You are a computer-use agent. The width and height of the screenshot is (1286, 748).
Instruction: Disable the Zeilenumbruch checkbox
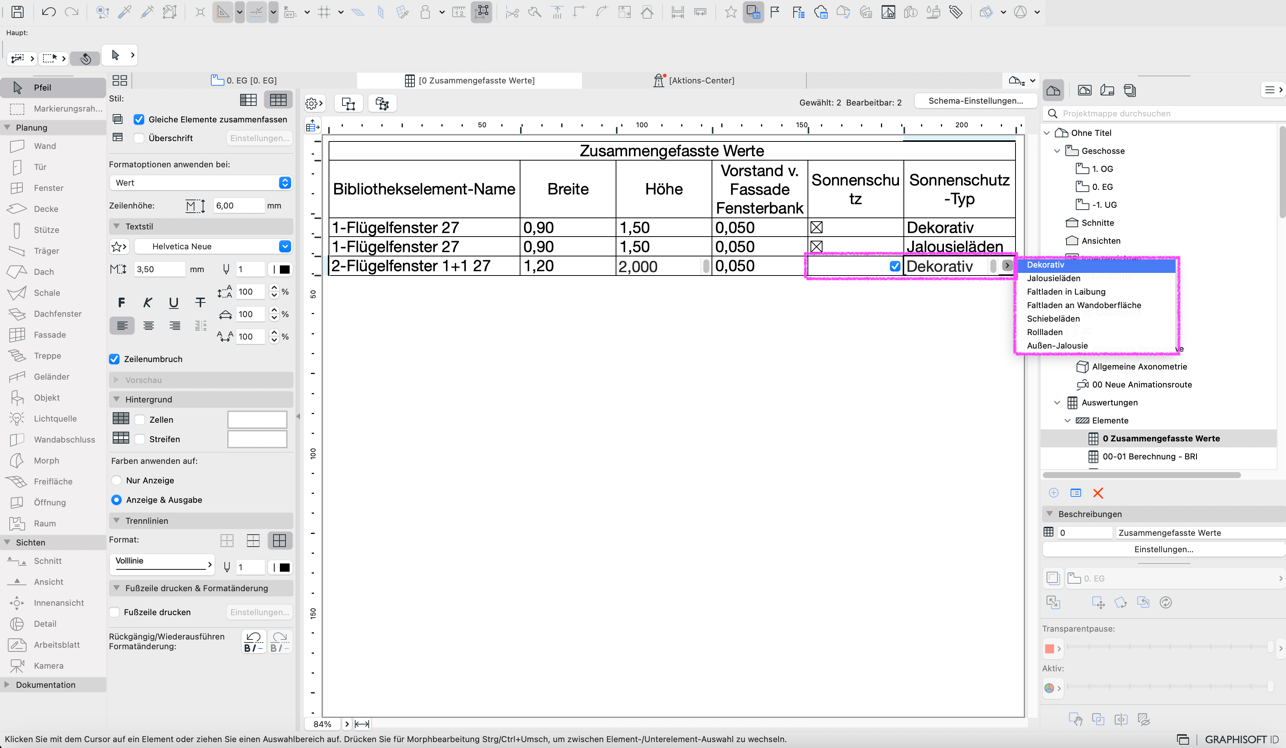[115, 359]
